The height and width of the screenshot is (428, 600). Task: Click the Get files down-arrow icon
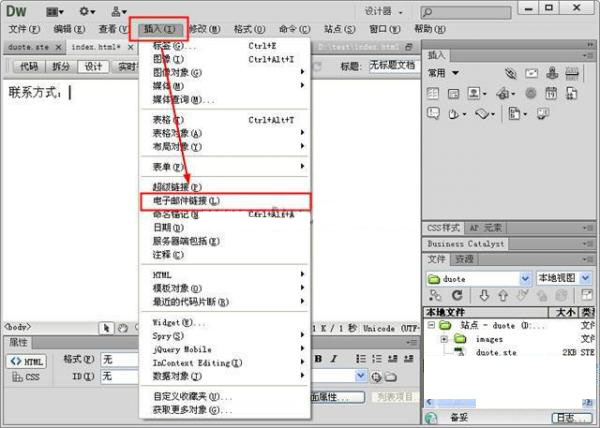pos(483,296)
